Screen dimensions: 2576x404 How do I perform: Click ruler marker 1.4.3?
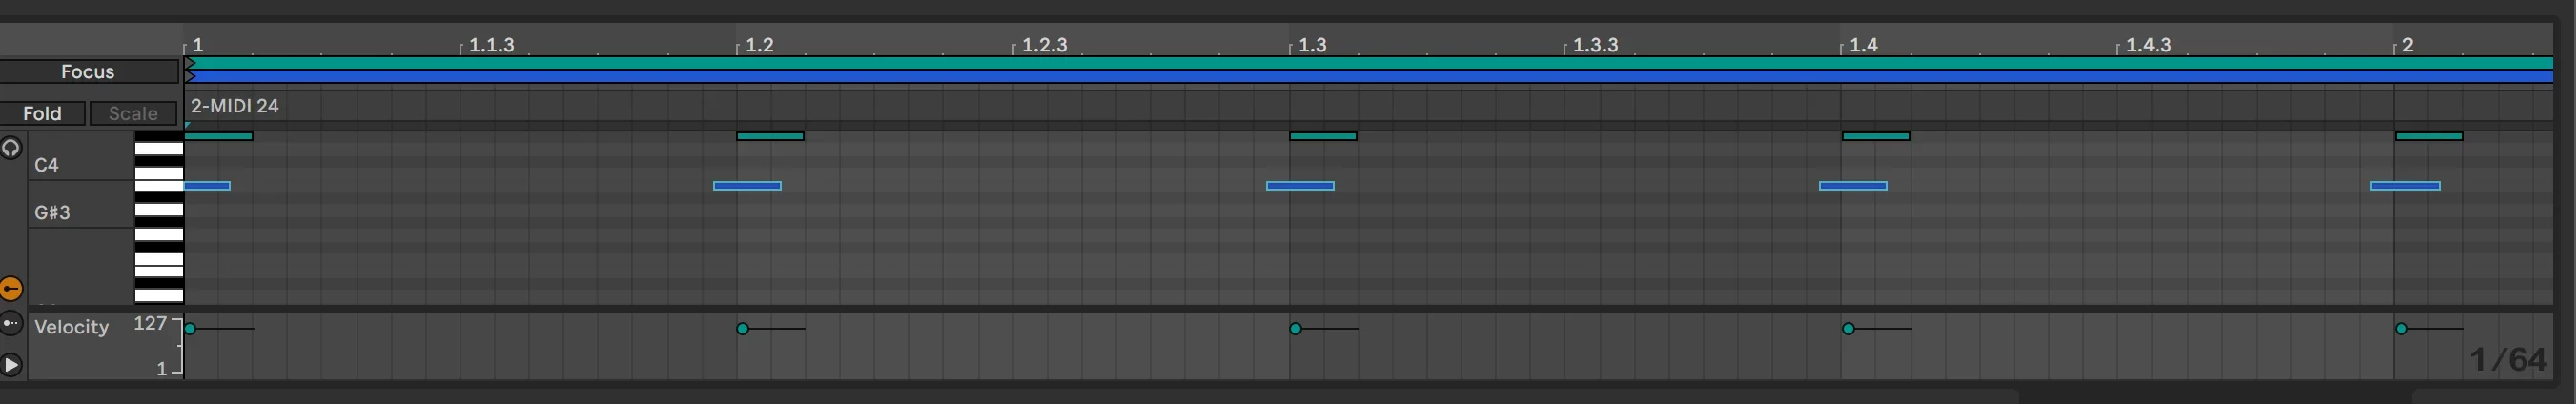click(x=2148, y=45)
